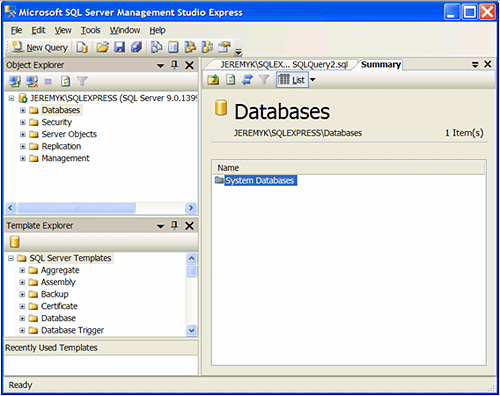
Task: Click Template Explorer scrollbar down arrow
Action: coord(192,330)
